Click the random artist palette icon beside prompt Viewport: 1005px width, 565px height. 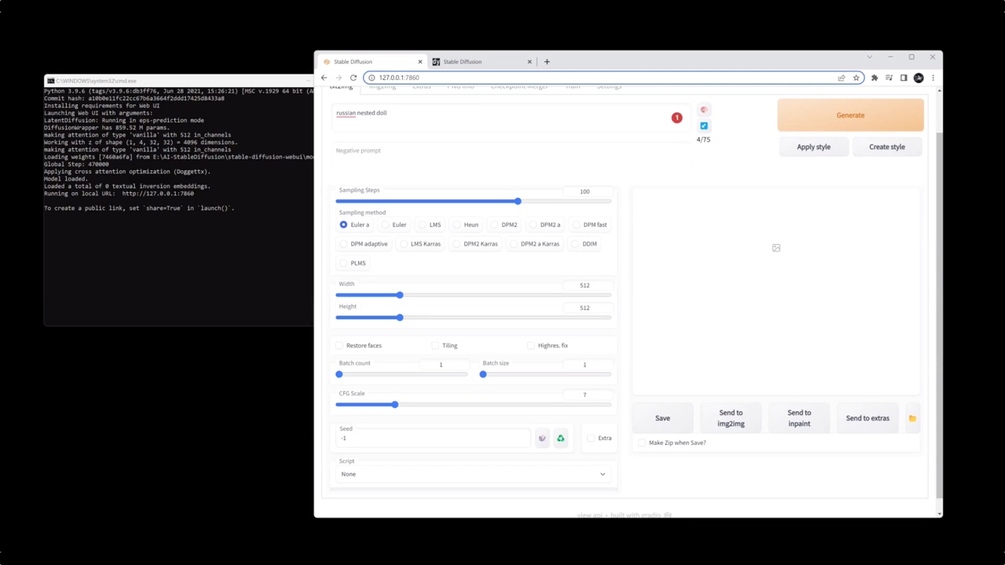(x=704, y=110)
